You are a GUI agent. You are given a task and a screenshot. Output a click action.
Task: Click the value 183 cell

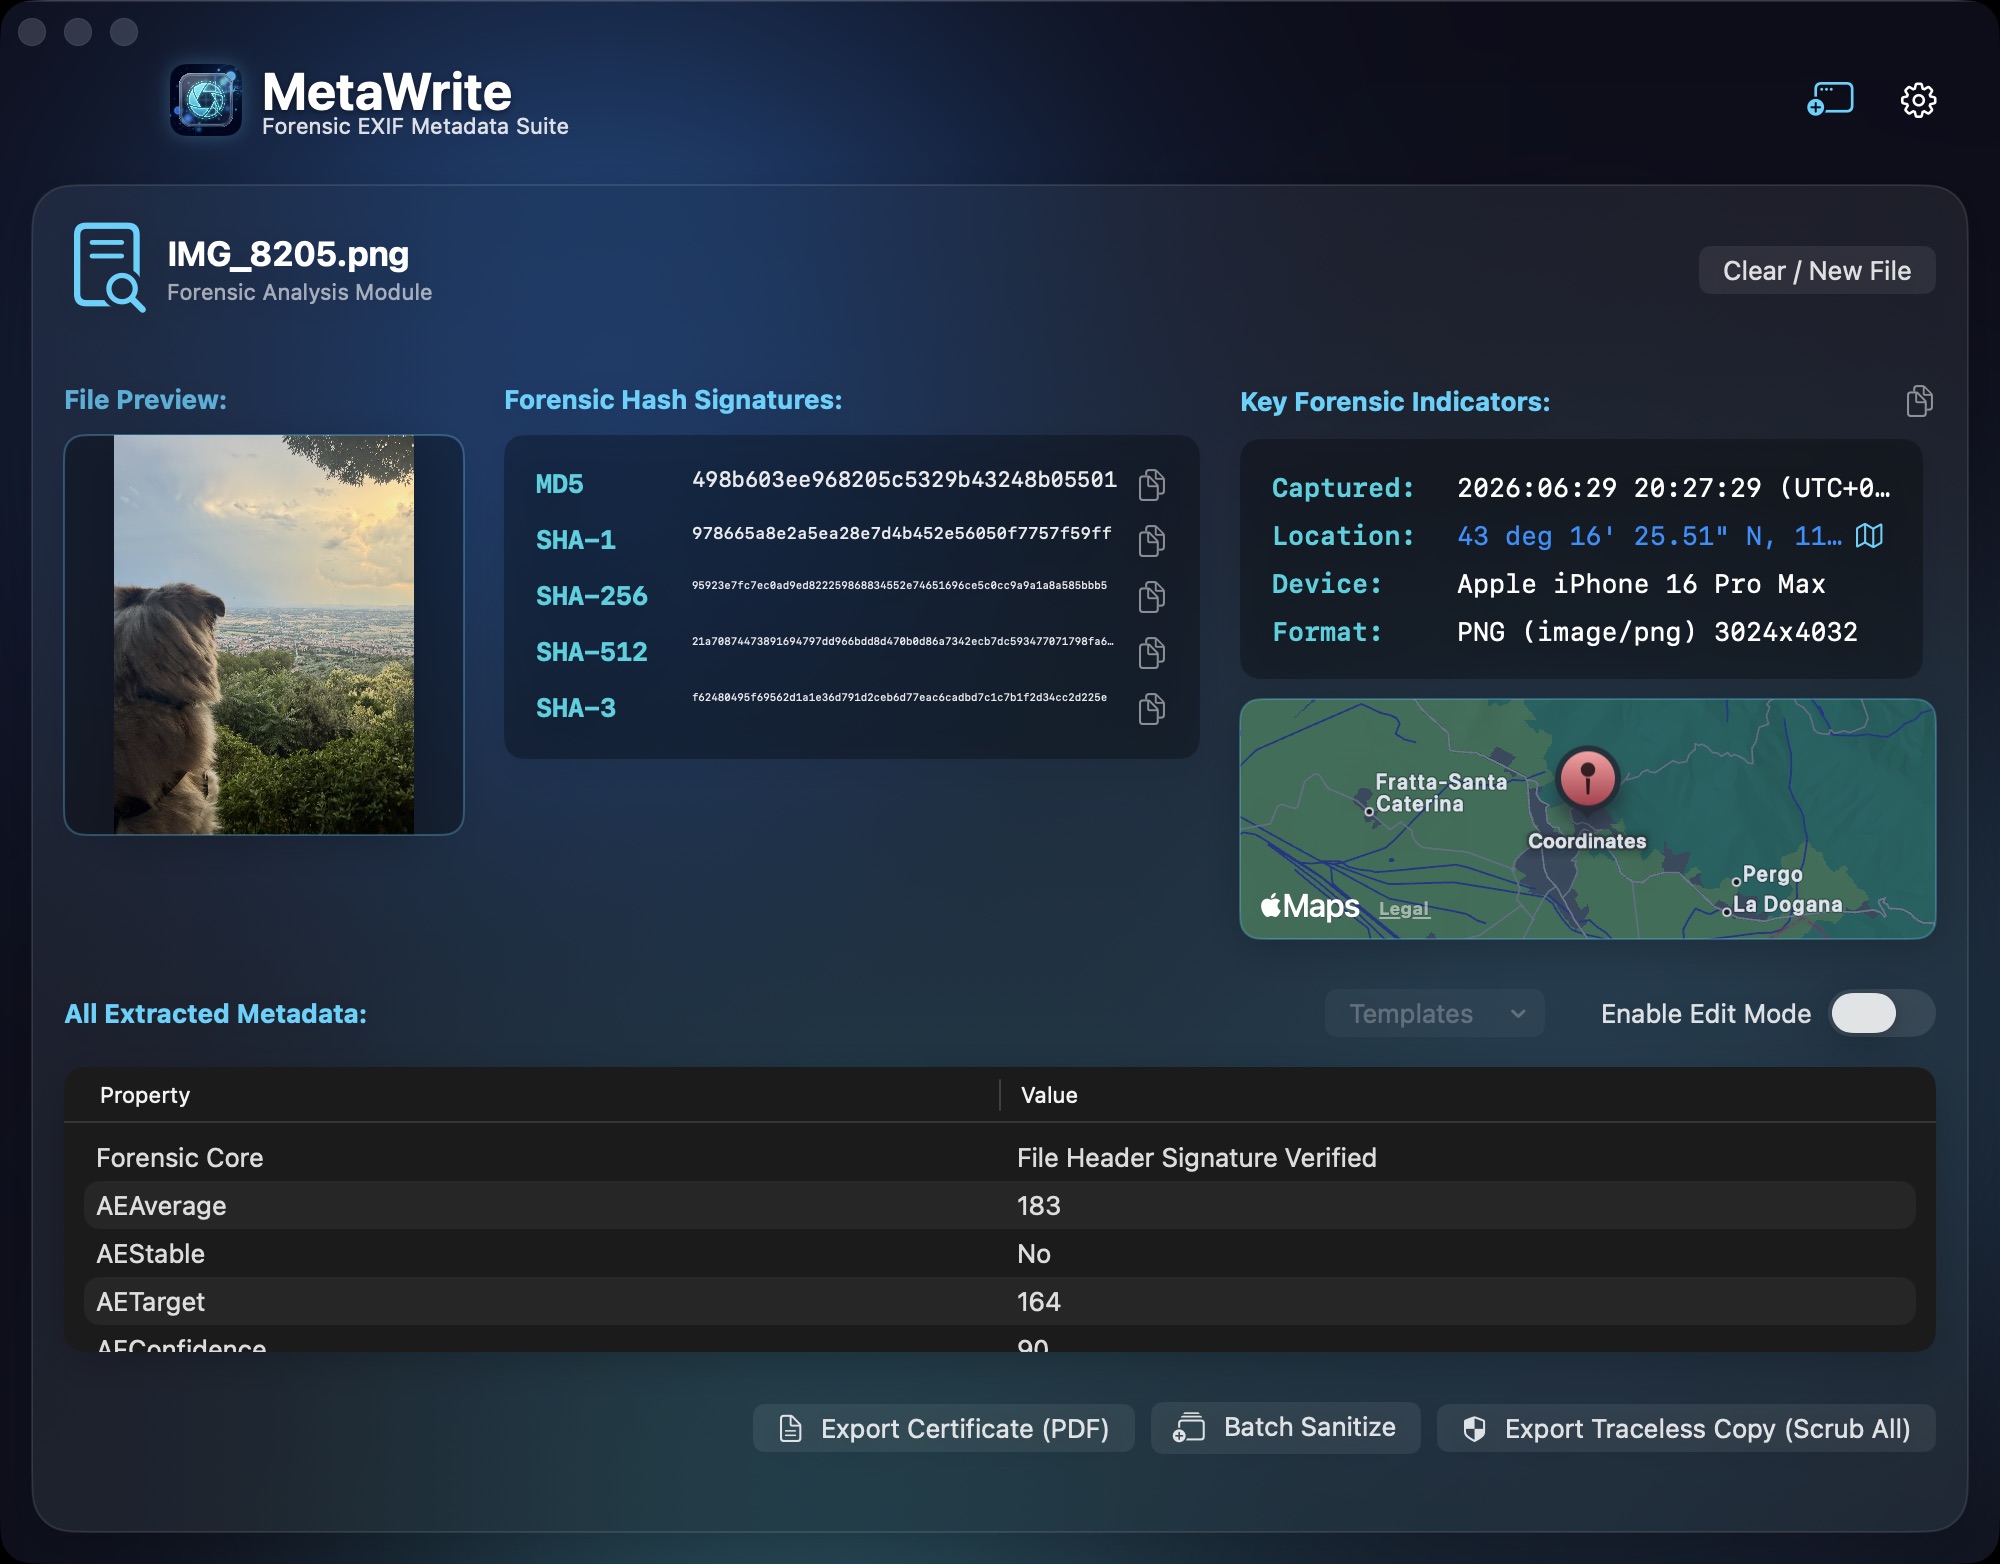pyautogui.click(x=1039, y=1205)
